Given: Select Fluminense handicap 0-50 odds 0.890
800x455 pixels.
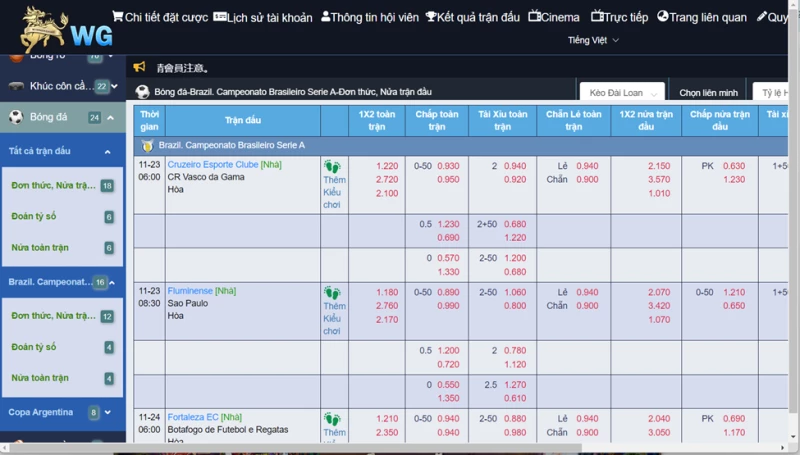Looking at the screenshot, I should 448,293.
